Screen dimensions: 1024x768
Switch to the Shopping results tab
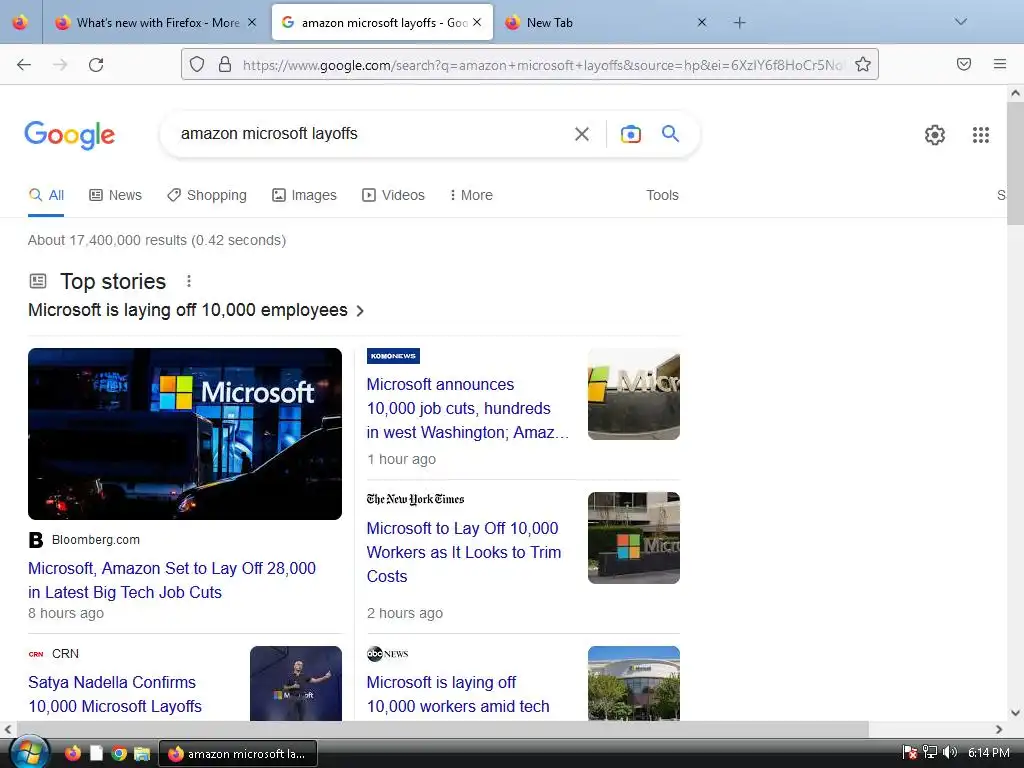[207, 195]
